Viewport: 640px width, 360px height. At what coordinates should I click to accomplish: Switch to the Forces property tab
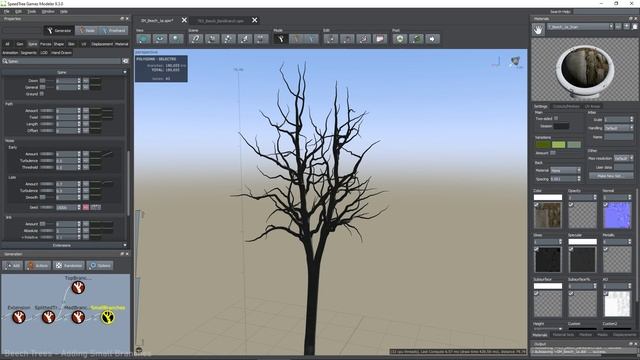click(x=45, y=44)
